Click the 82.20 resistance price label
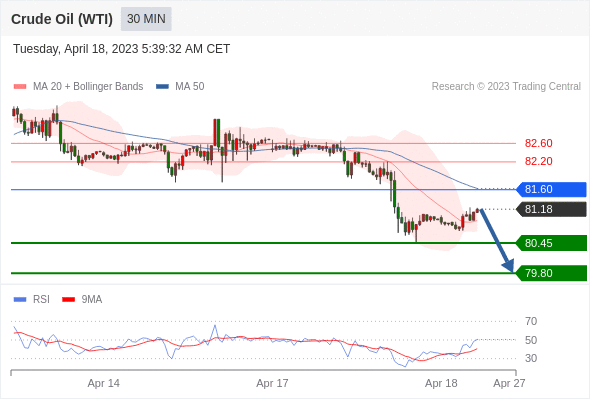 [538, 161]
